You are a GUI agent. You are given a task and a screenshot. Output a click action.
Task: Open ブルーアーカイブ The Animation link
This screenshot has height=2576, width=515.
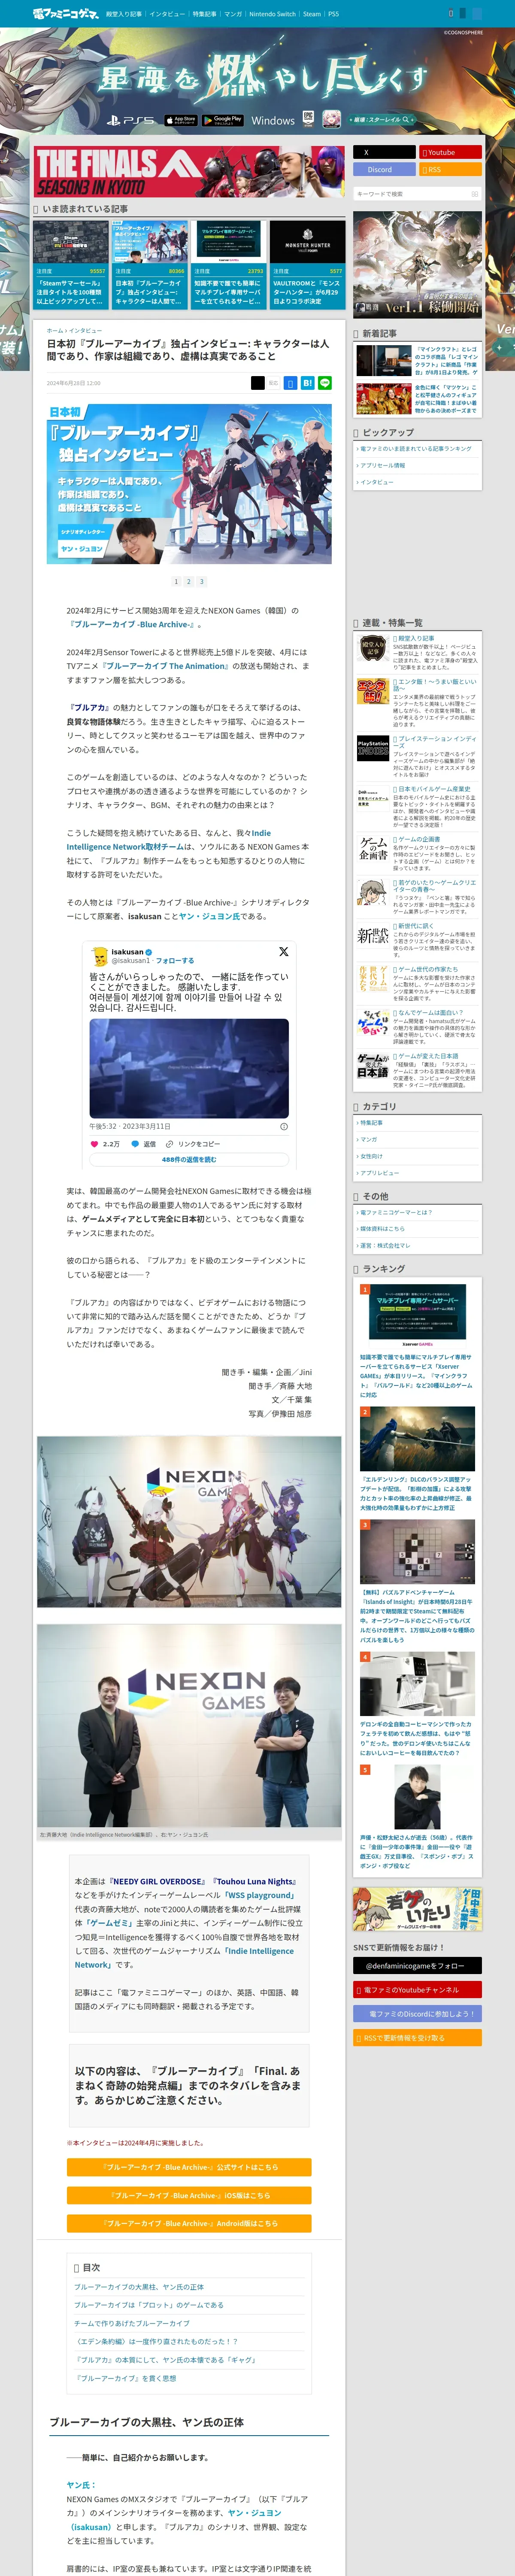coord(166,666)
